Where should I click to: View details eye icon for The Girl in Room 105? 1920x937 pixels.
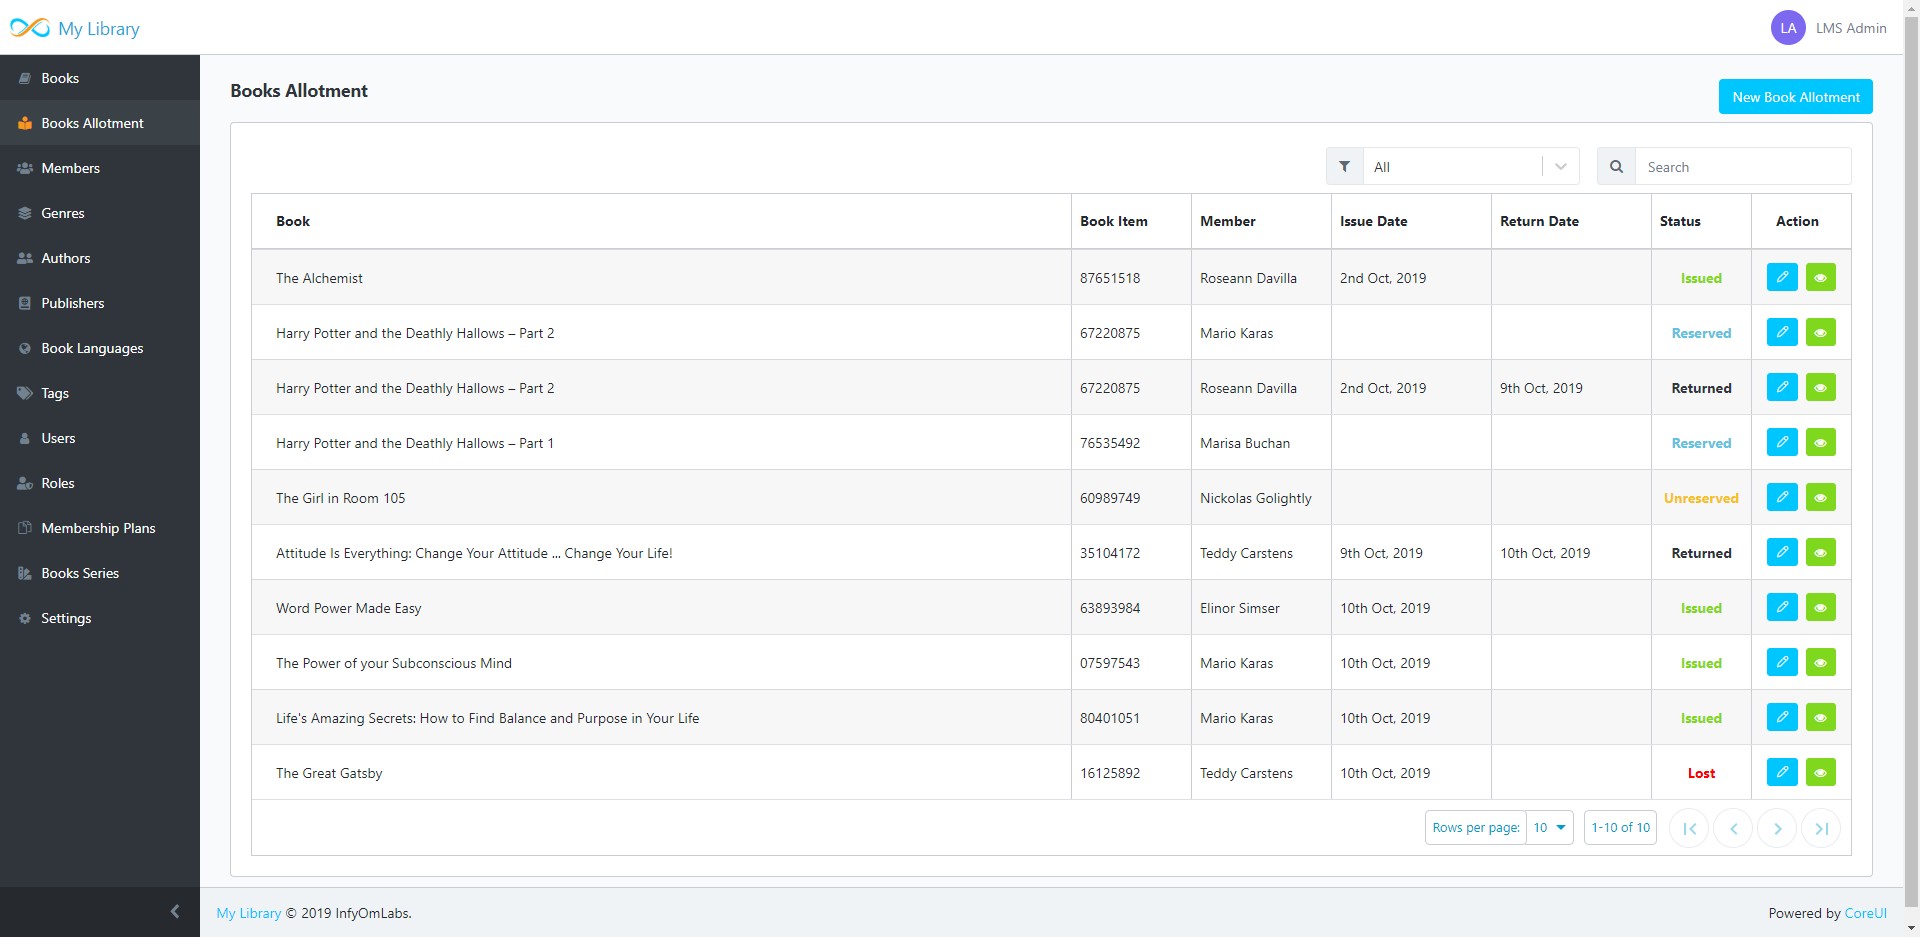coord(1821,497)
